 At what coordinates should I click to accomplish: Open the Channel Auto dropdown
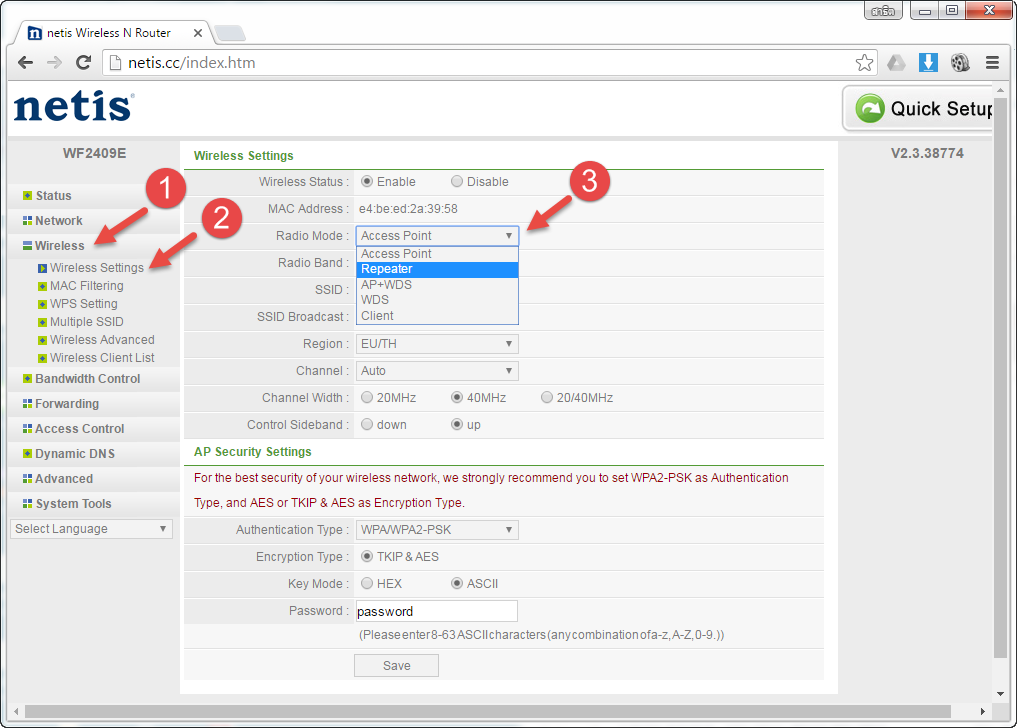click(x=437, y=371)
